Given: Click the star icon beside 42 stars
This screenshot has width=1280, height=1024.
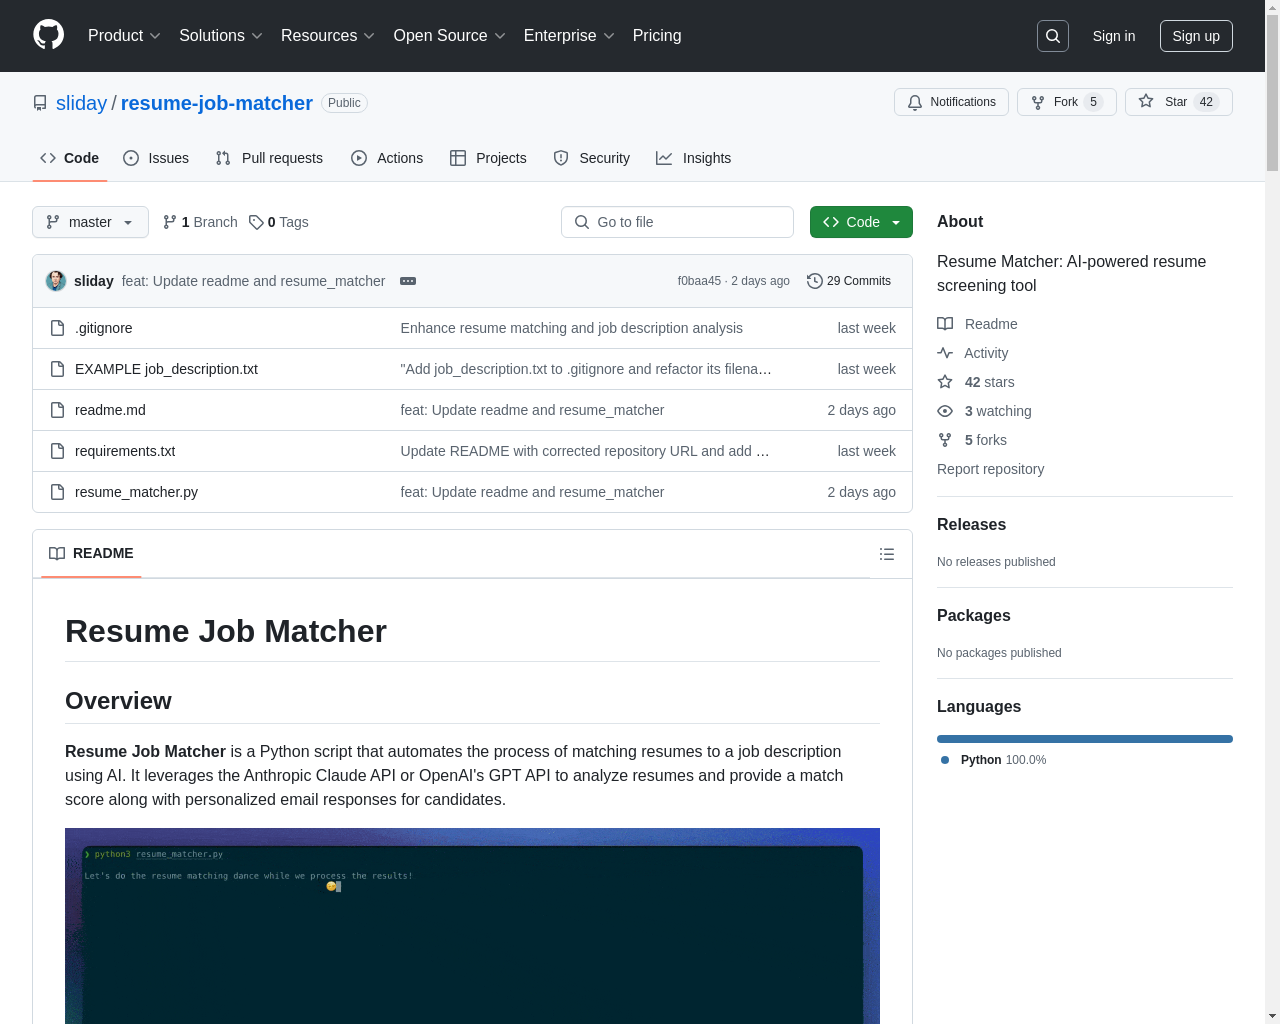Looking at the screenshot, I should (x=945, y=382).
